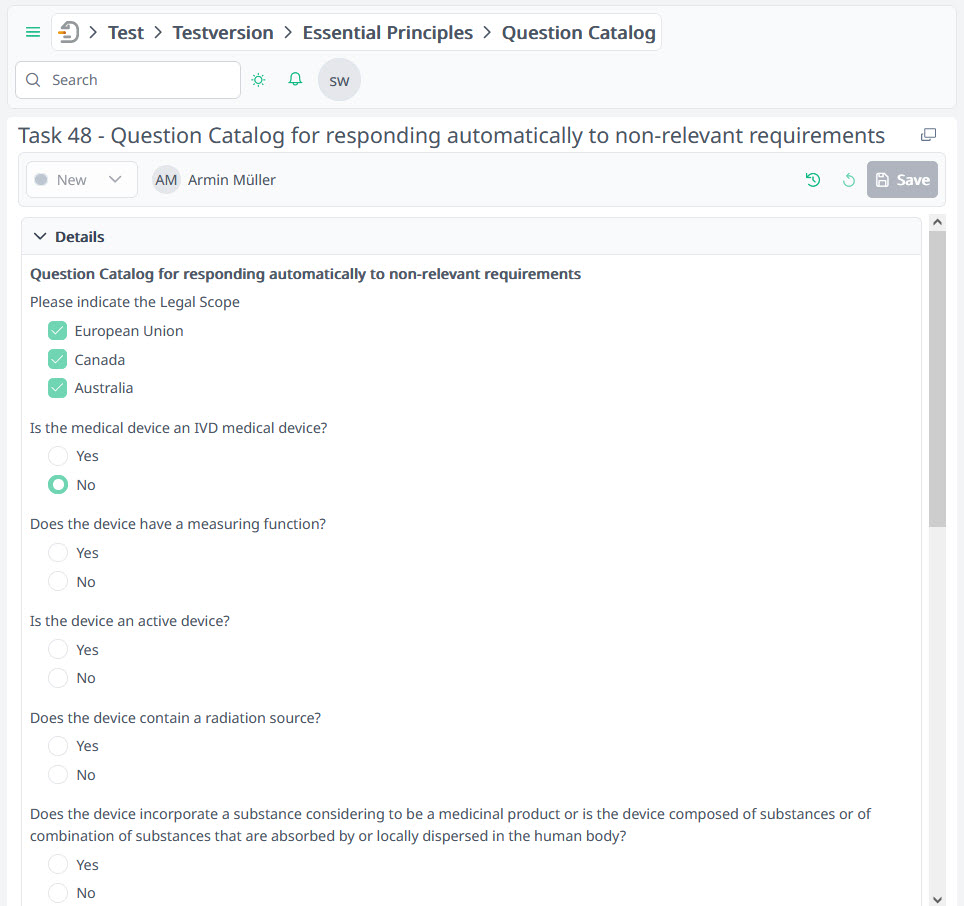
Task: Pop out the task into a new window
Action: [928, 133]
